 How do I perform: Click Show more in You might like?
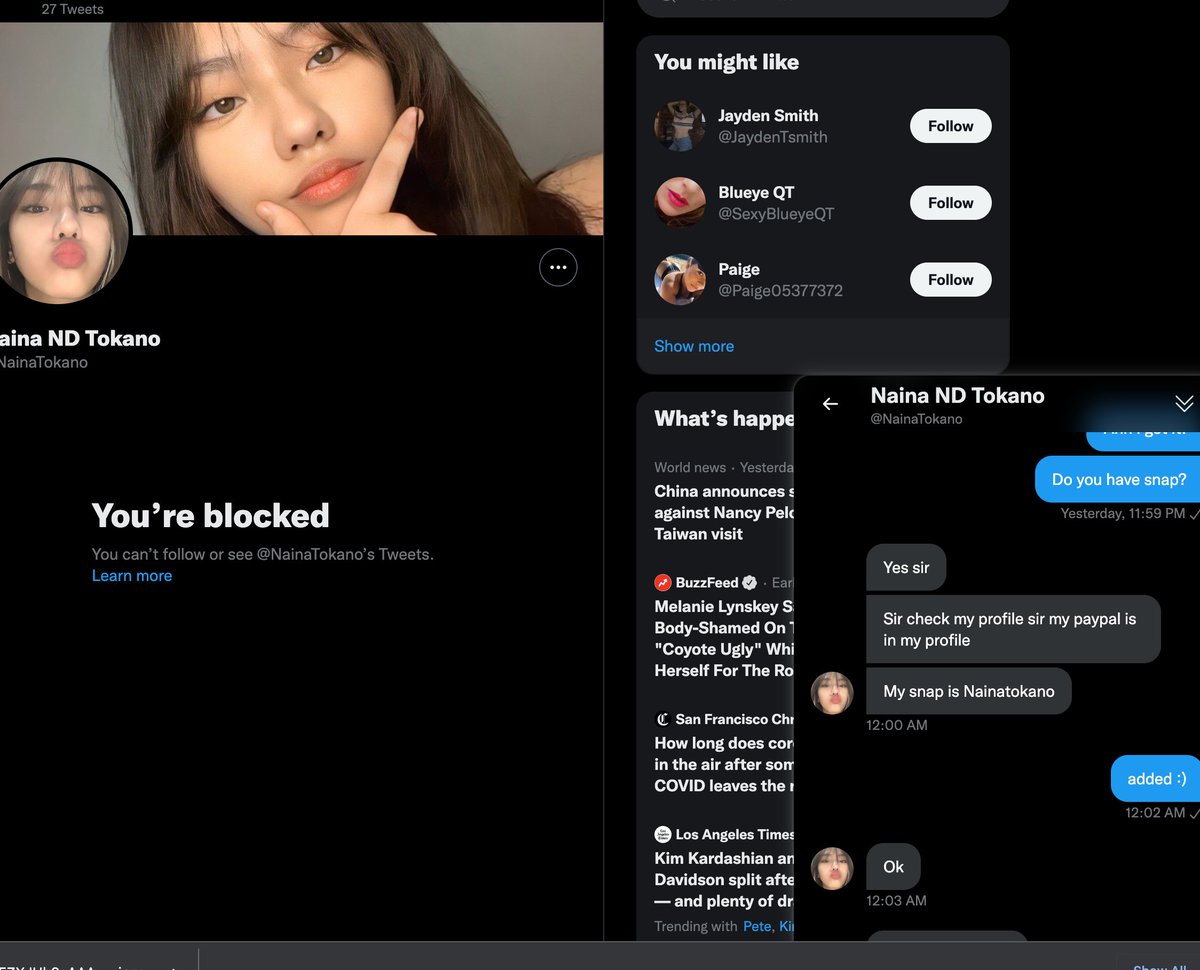click(x=694, y=346)
